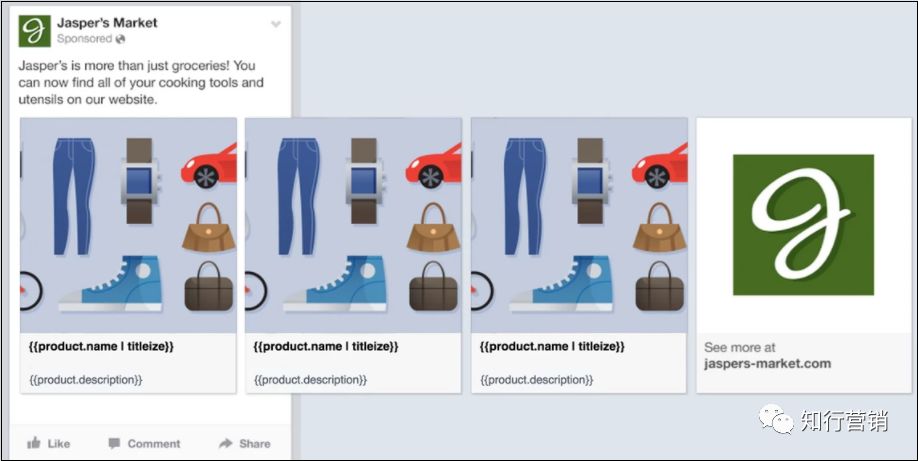
Task: Select the first carousel product image
Action: [x=128, y=226]
